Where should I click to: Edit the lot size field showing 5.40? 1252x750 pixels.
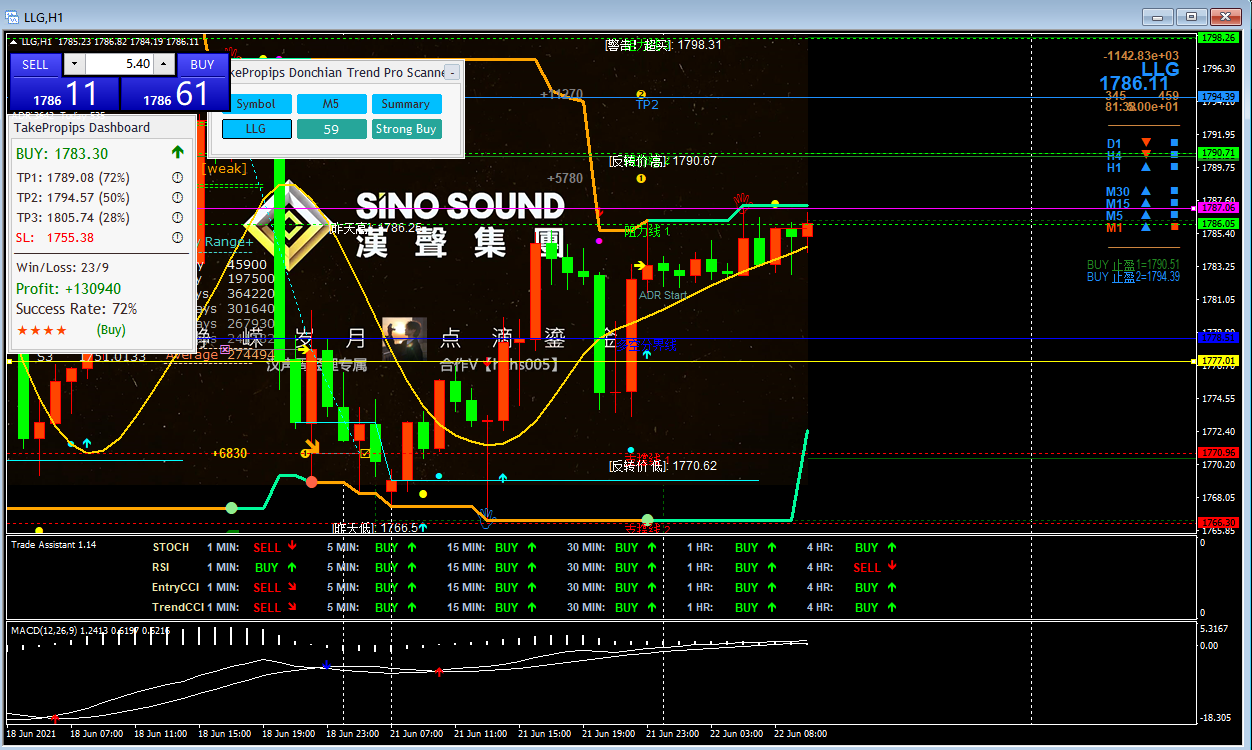(x=120, y=64)
